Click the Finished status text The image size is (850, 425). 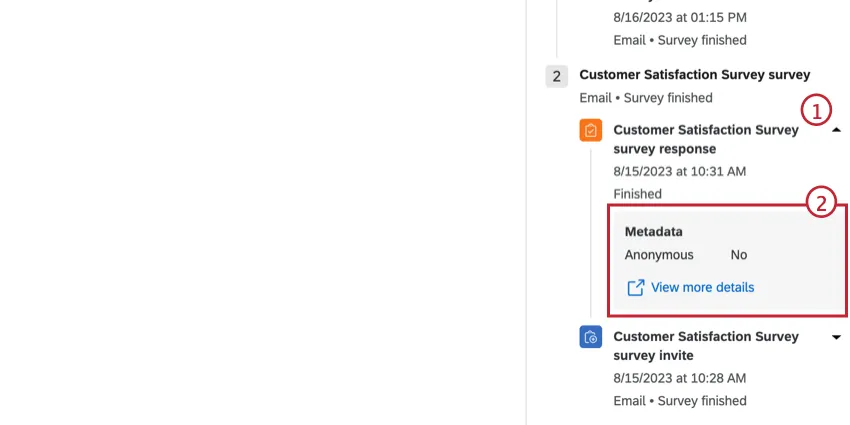[637, 194]
